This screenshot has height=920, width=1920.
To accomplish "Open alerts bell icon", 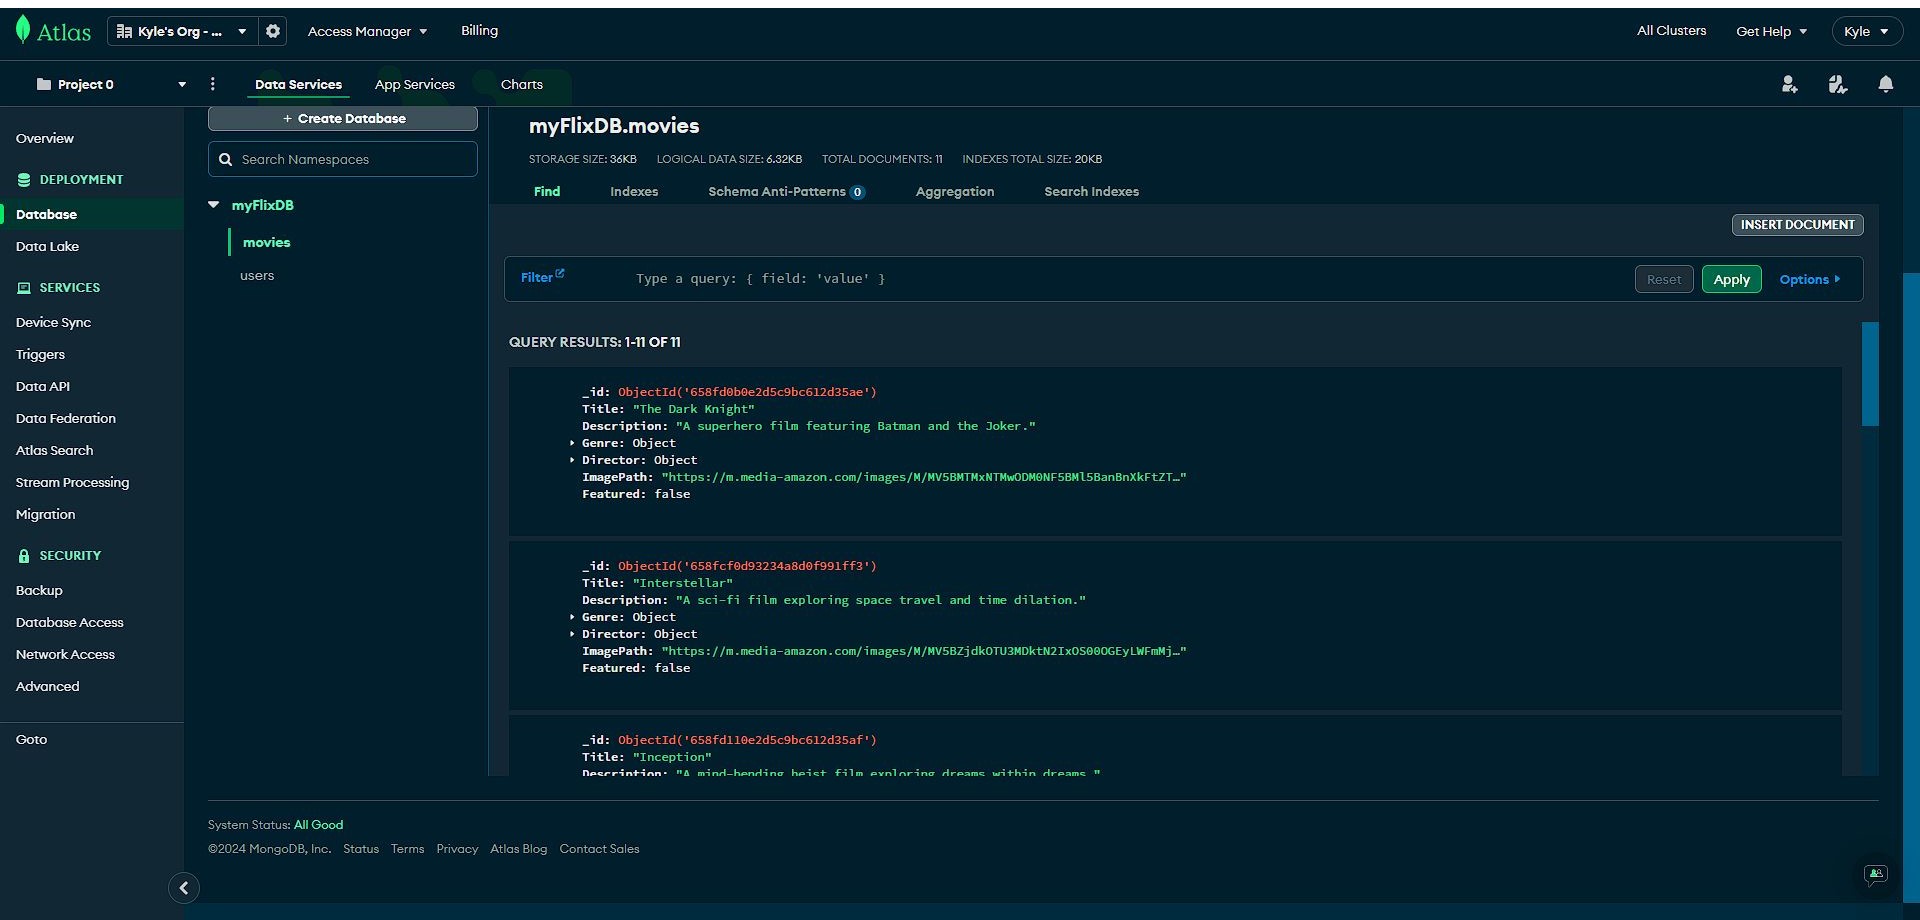I will 1886,84.
